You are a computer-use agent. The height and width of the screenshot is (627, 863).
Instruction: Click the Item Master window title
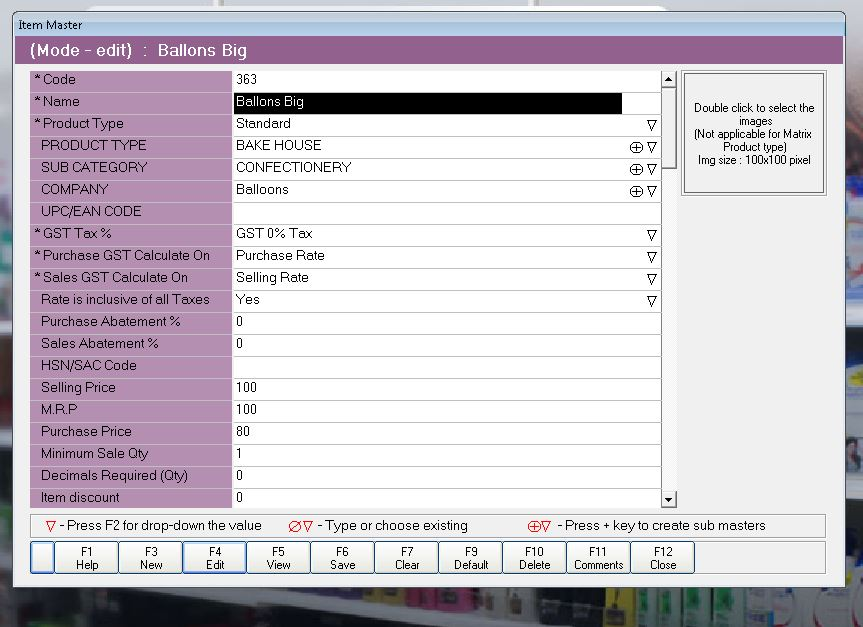tap(50, 25)
